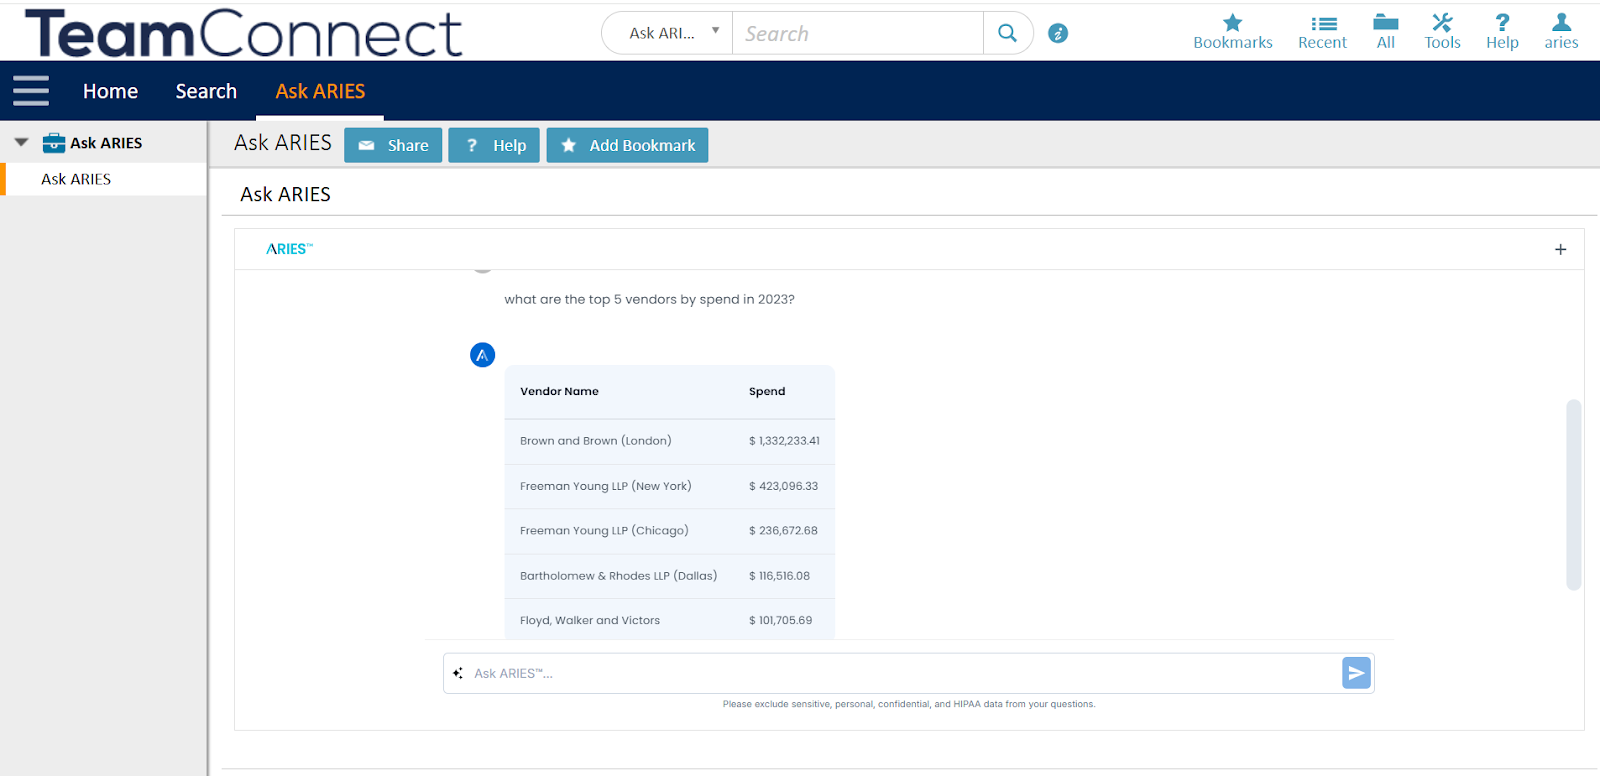
Task: Open the Bookmarks star icon
Action: tap(1232, 23)
